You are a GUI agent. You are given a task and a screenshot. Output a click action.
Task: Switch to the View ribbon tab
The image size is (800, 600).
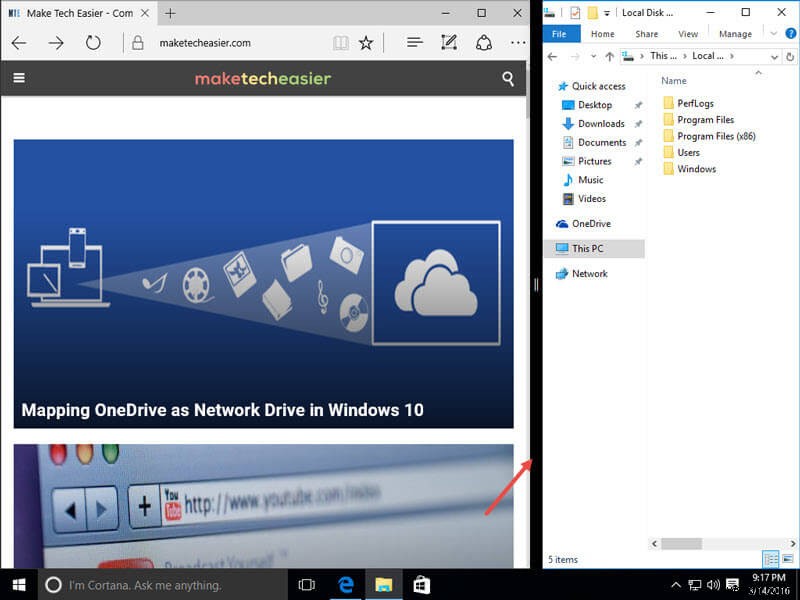tap(687, 33)
